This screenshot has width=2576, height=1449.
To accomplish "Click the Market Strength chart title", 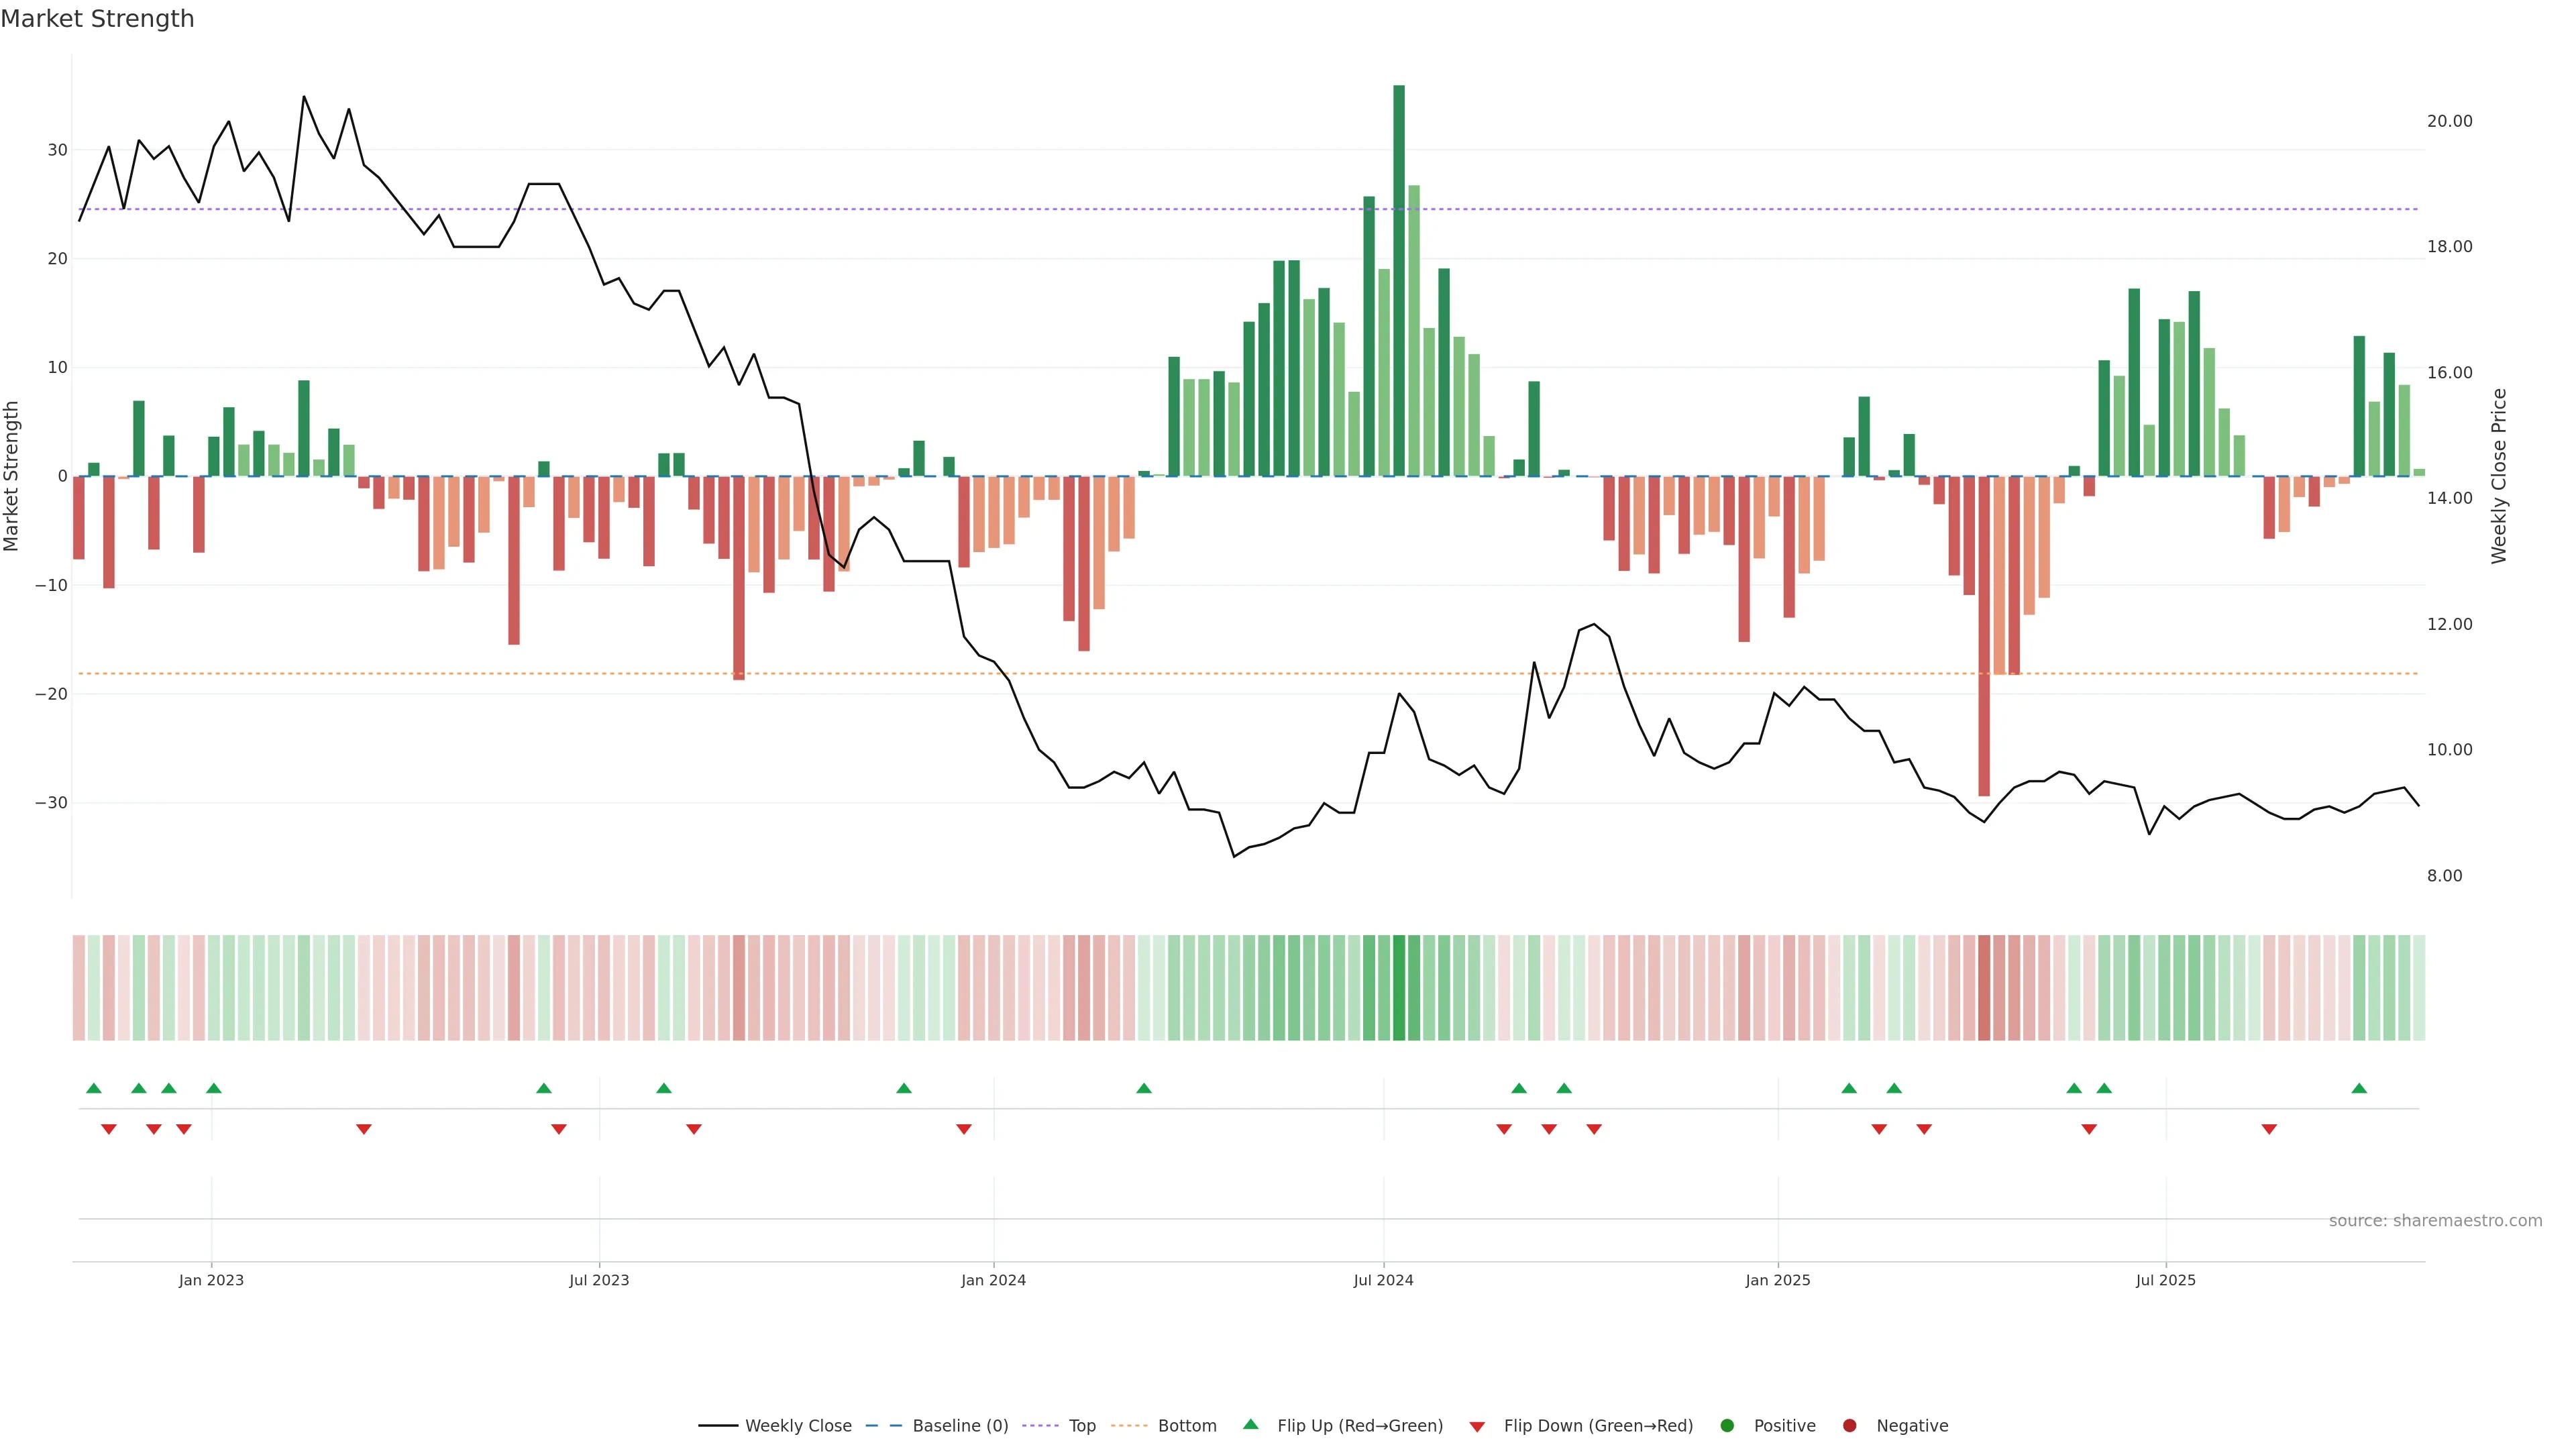I will (97, 19).
